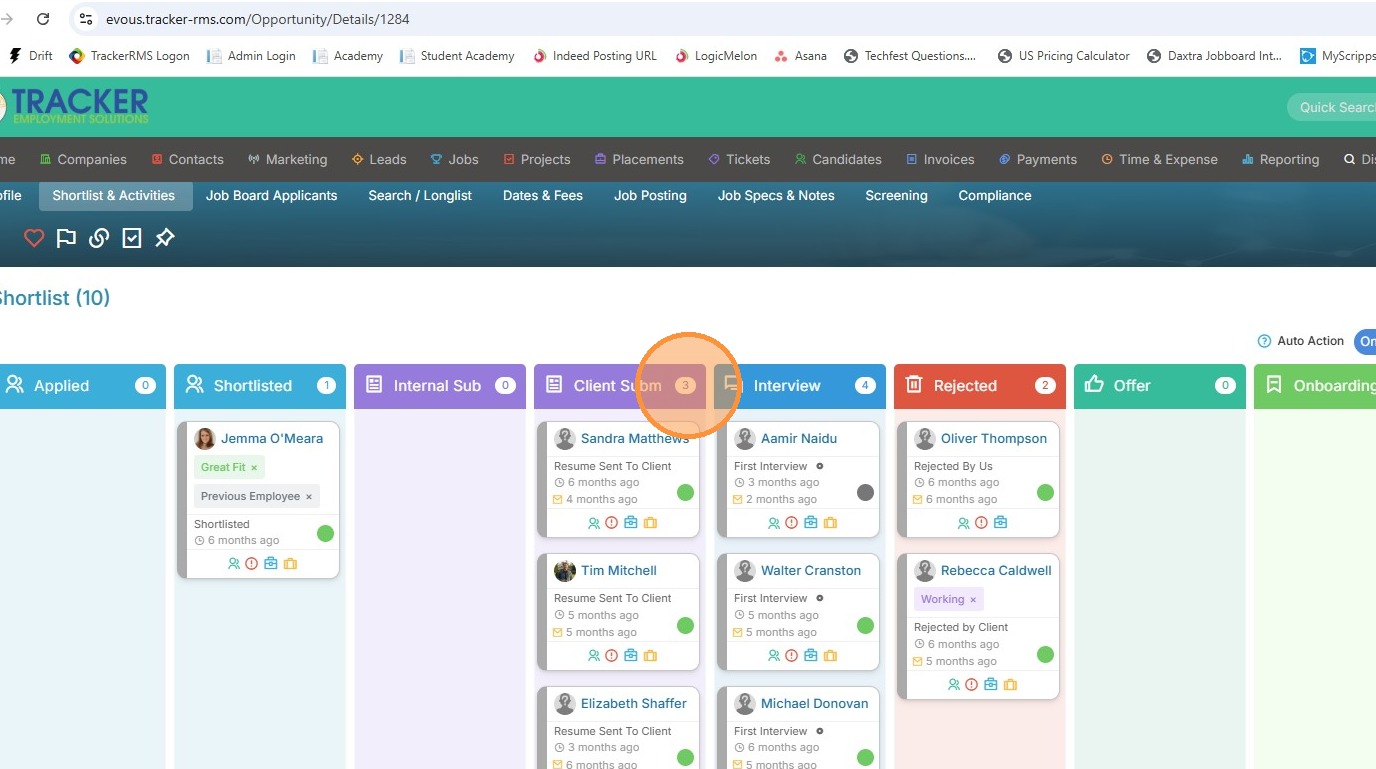Click the yellow briefcase icon on Tim Mitchell's card

[650, 656]
